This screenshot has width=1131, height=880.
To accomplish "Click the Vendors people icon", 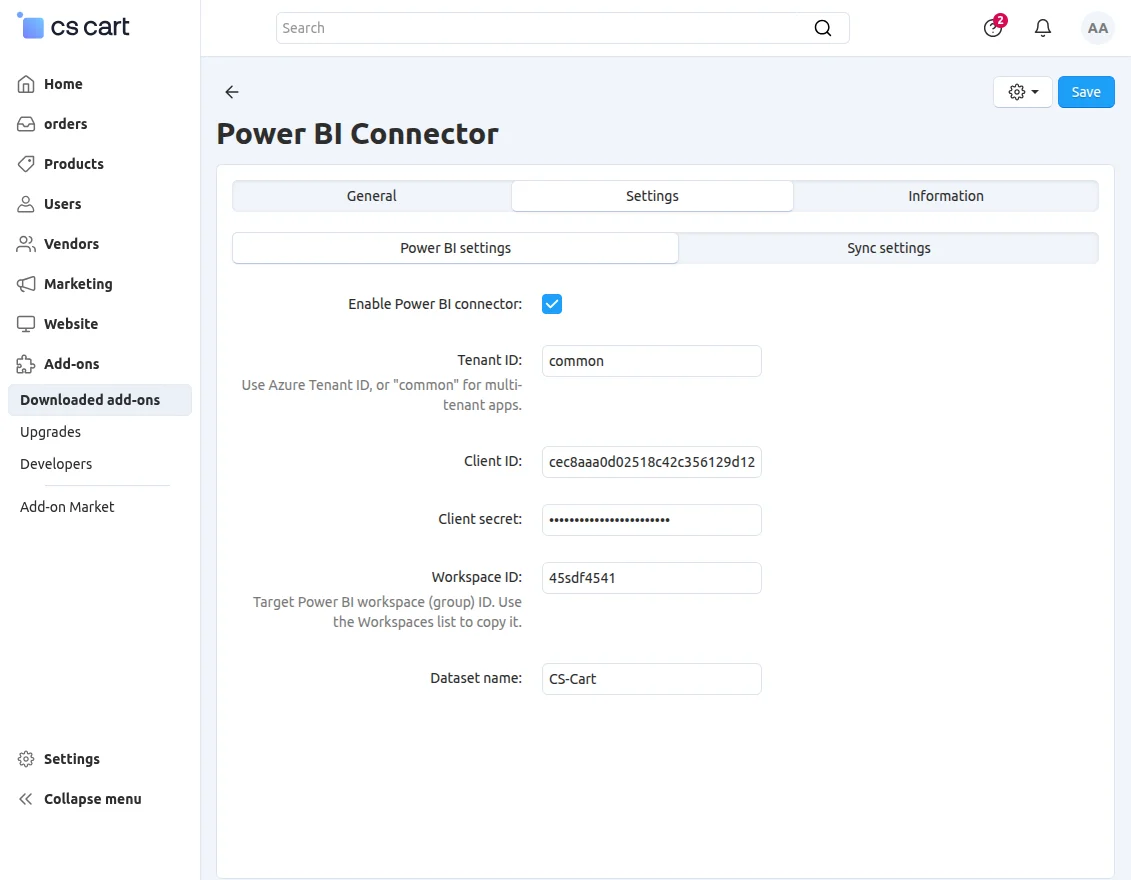I will coord(26,244).
